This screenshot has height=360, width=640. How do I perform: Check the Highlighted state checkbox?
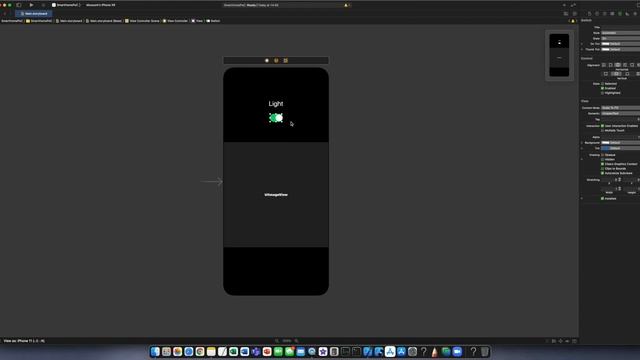click(x=602, y=93)
